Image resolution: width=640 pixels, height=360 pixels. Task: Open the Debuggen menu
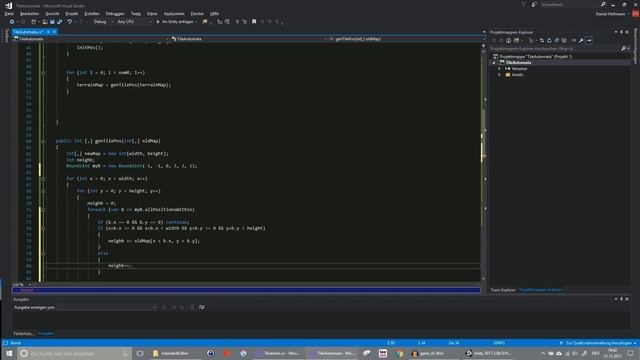tap(115, 13)
